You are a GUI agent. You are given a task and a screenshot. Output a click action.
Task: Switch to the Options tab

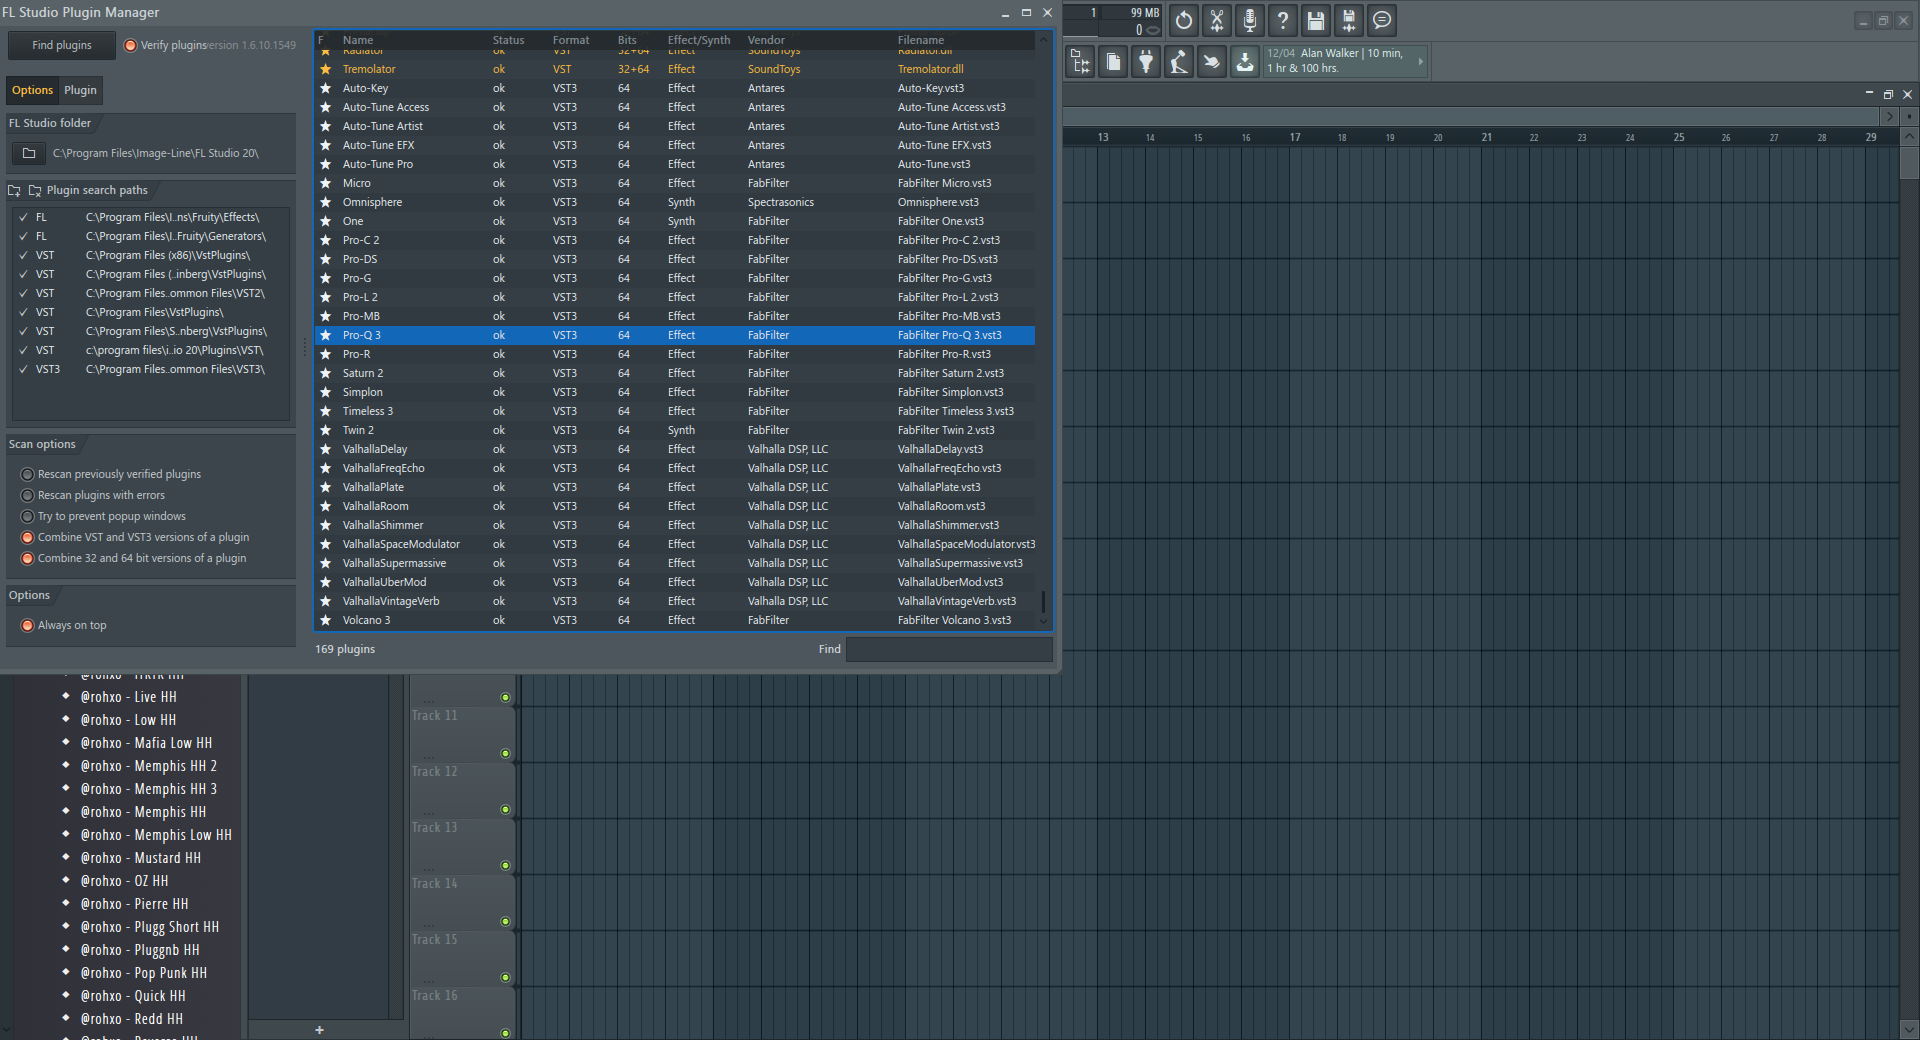(x=32, y=90)
